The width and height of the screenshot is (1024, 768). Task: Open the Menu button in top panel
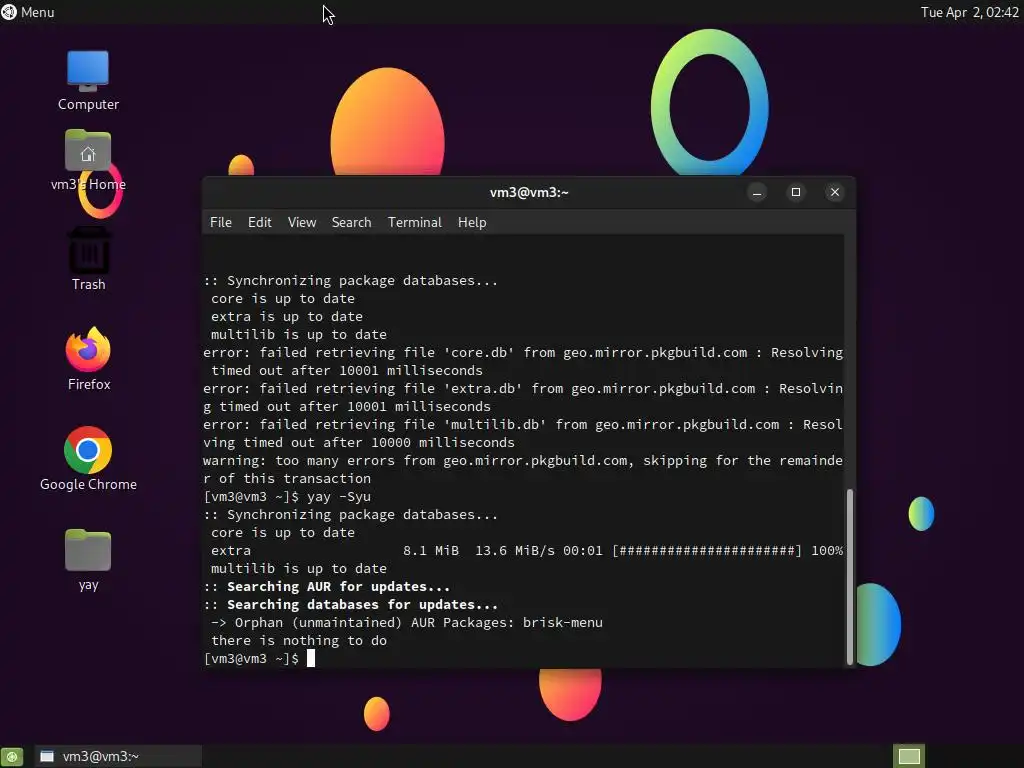click(x=28, y=12)
